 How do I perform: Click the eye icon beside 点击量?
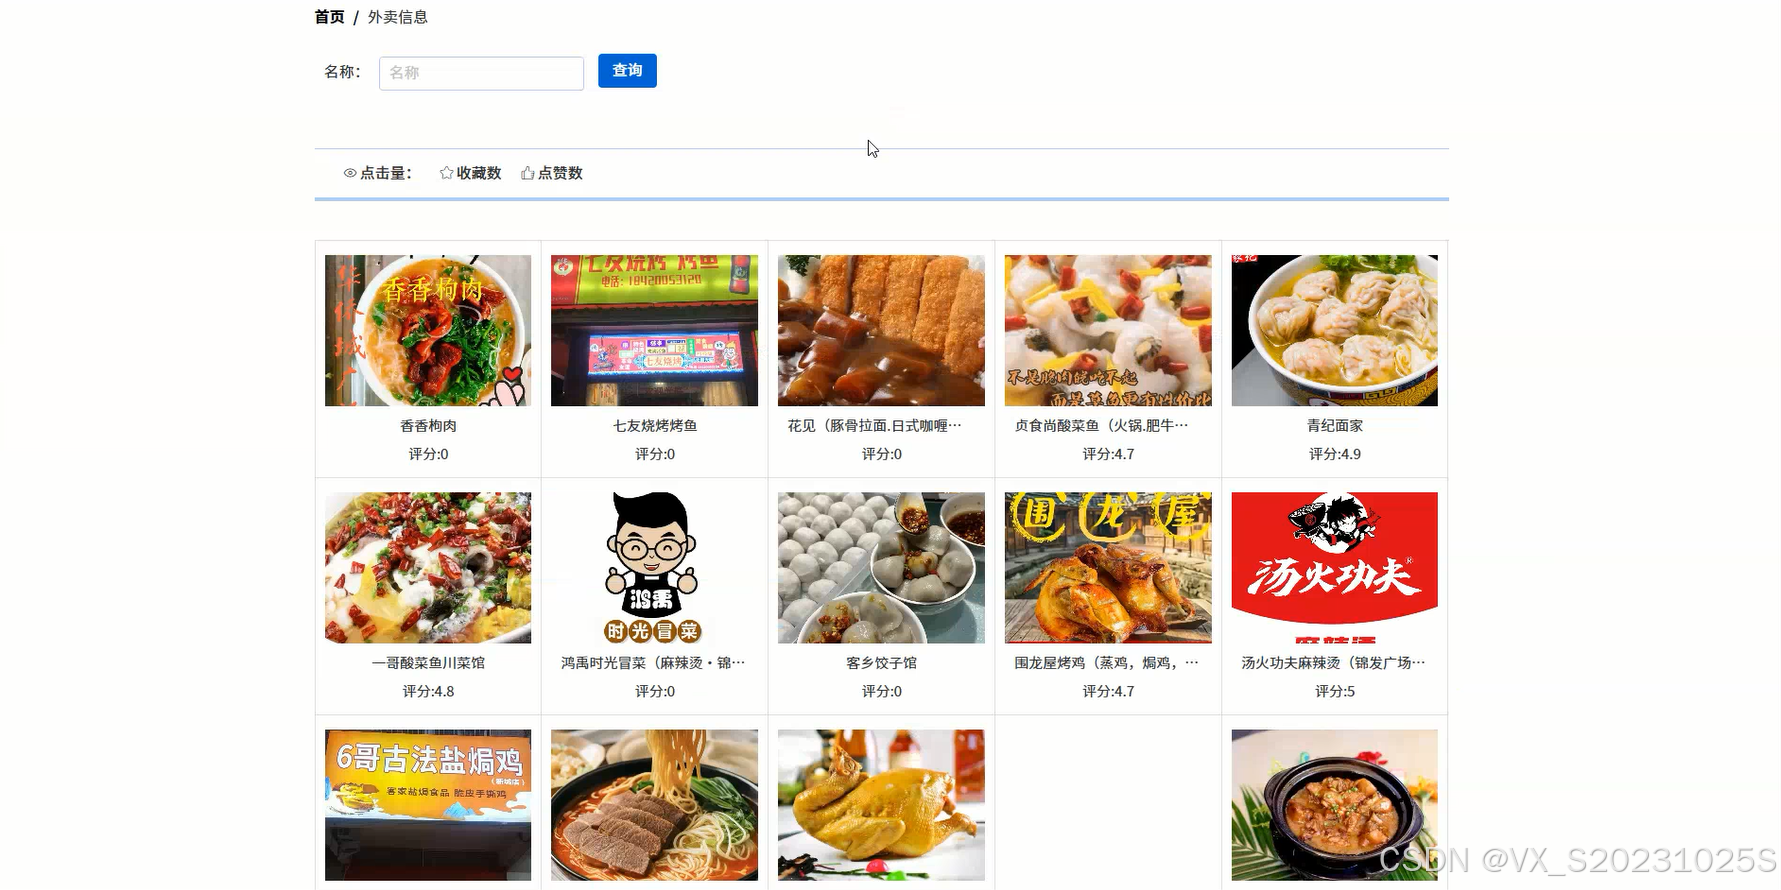tap(350, 173)
